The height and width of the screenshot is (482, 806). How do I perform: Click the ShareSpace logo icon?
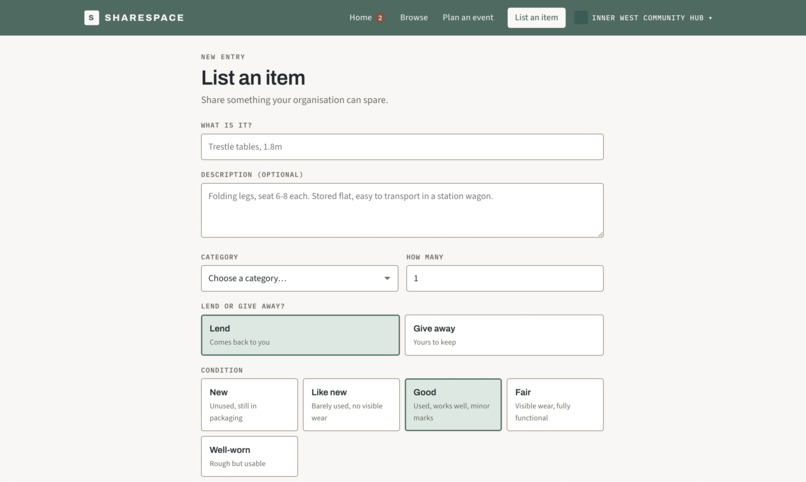91,17
